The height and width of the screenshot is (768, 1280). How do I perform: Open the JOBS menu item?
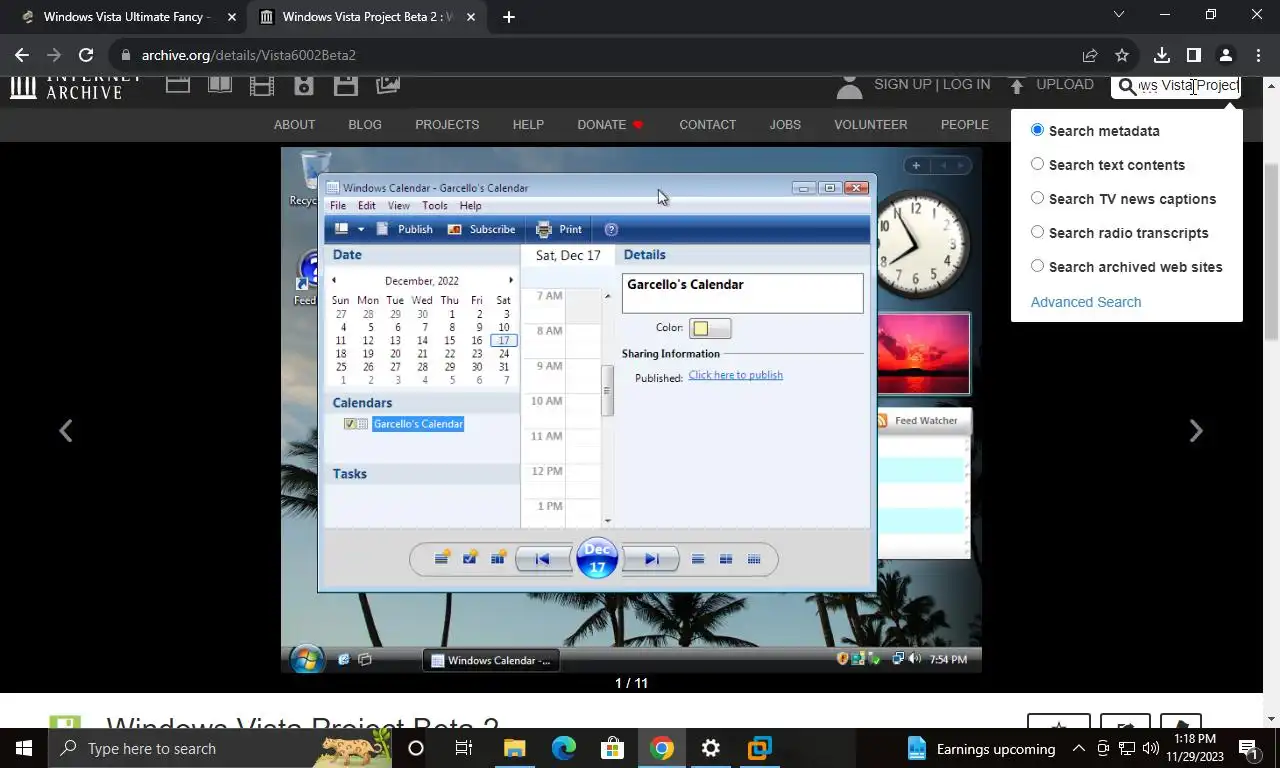(x=785, y=124)
